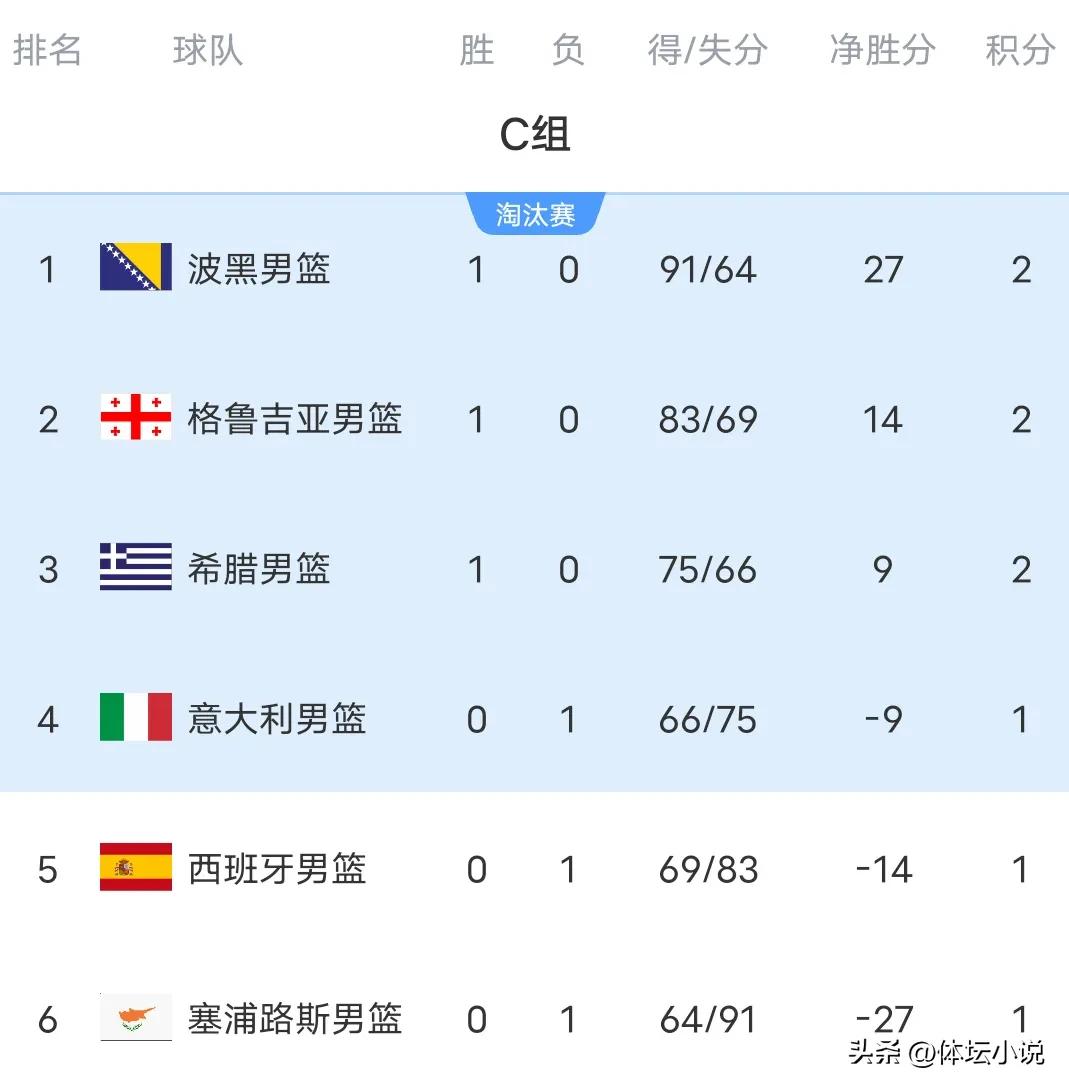Open the 格鲁吉亚男篮 team link
The width and height of the screenshot is (1069, 1090).
pos(295,419)
